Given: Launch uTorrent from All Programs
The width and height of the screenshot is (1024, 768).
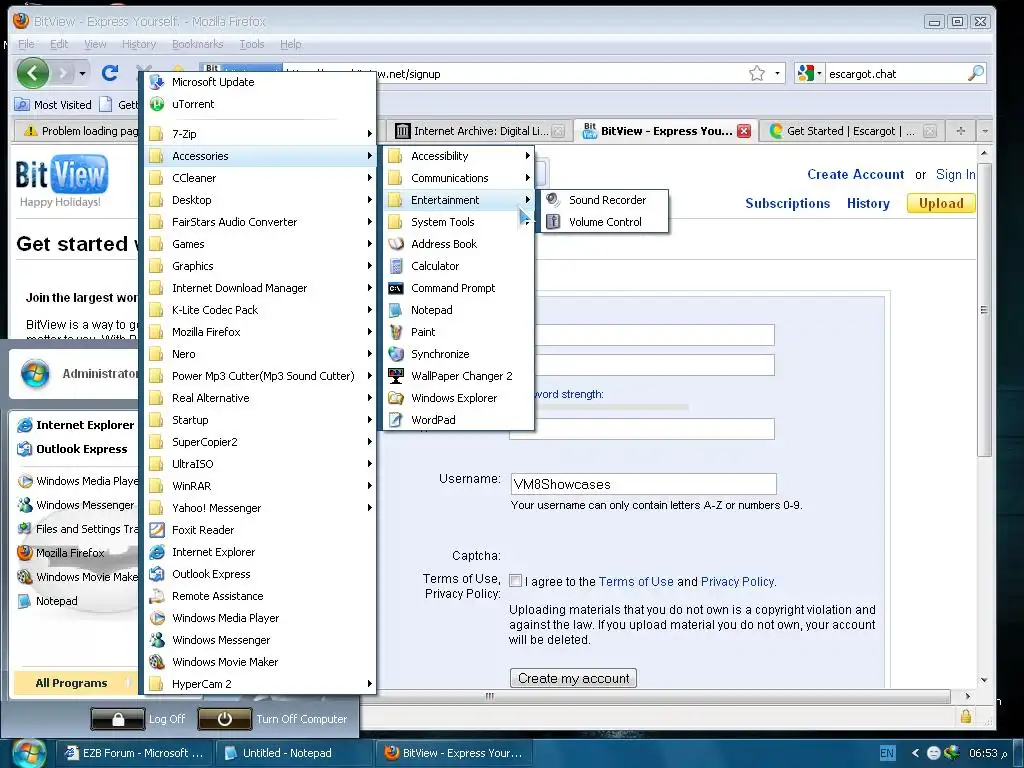Looking at the screenshot, I should coord(261,104).
